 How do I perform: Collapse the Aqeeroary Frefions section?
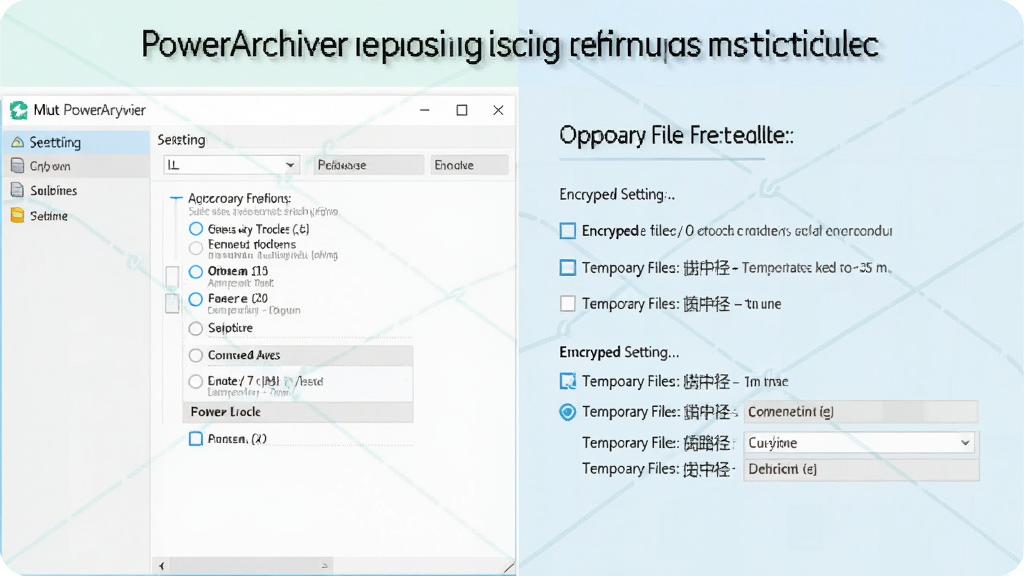coord(176,197)
